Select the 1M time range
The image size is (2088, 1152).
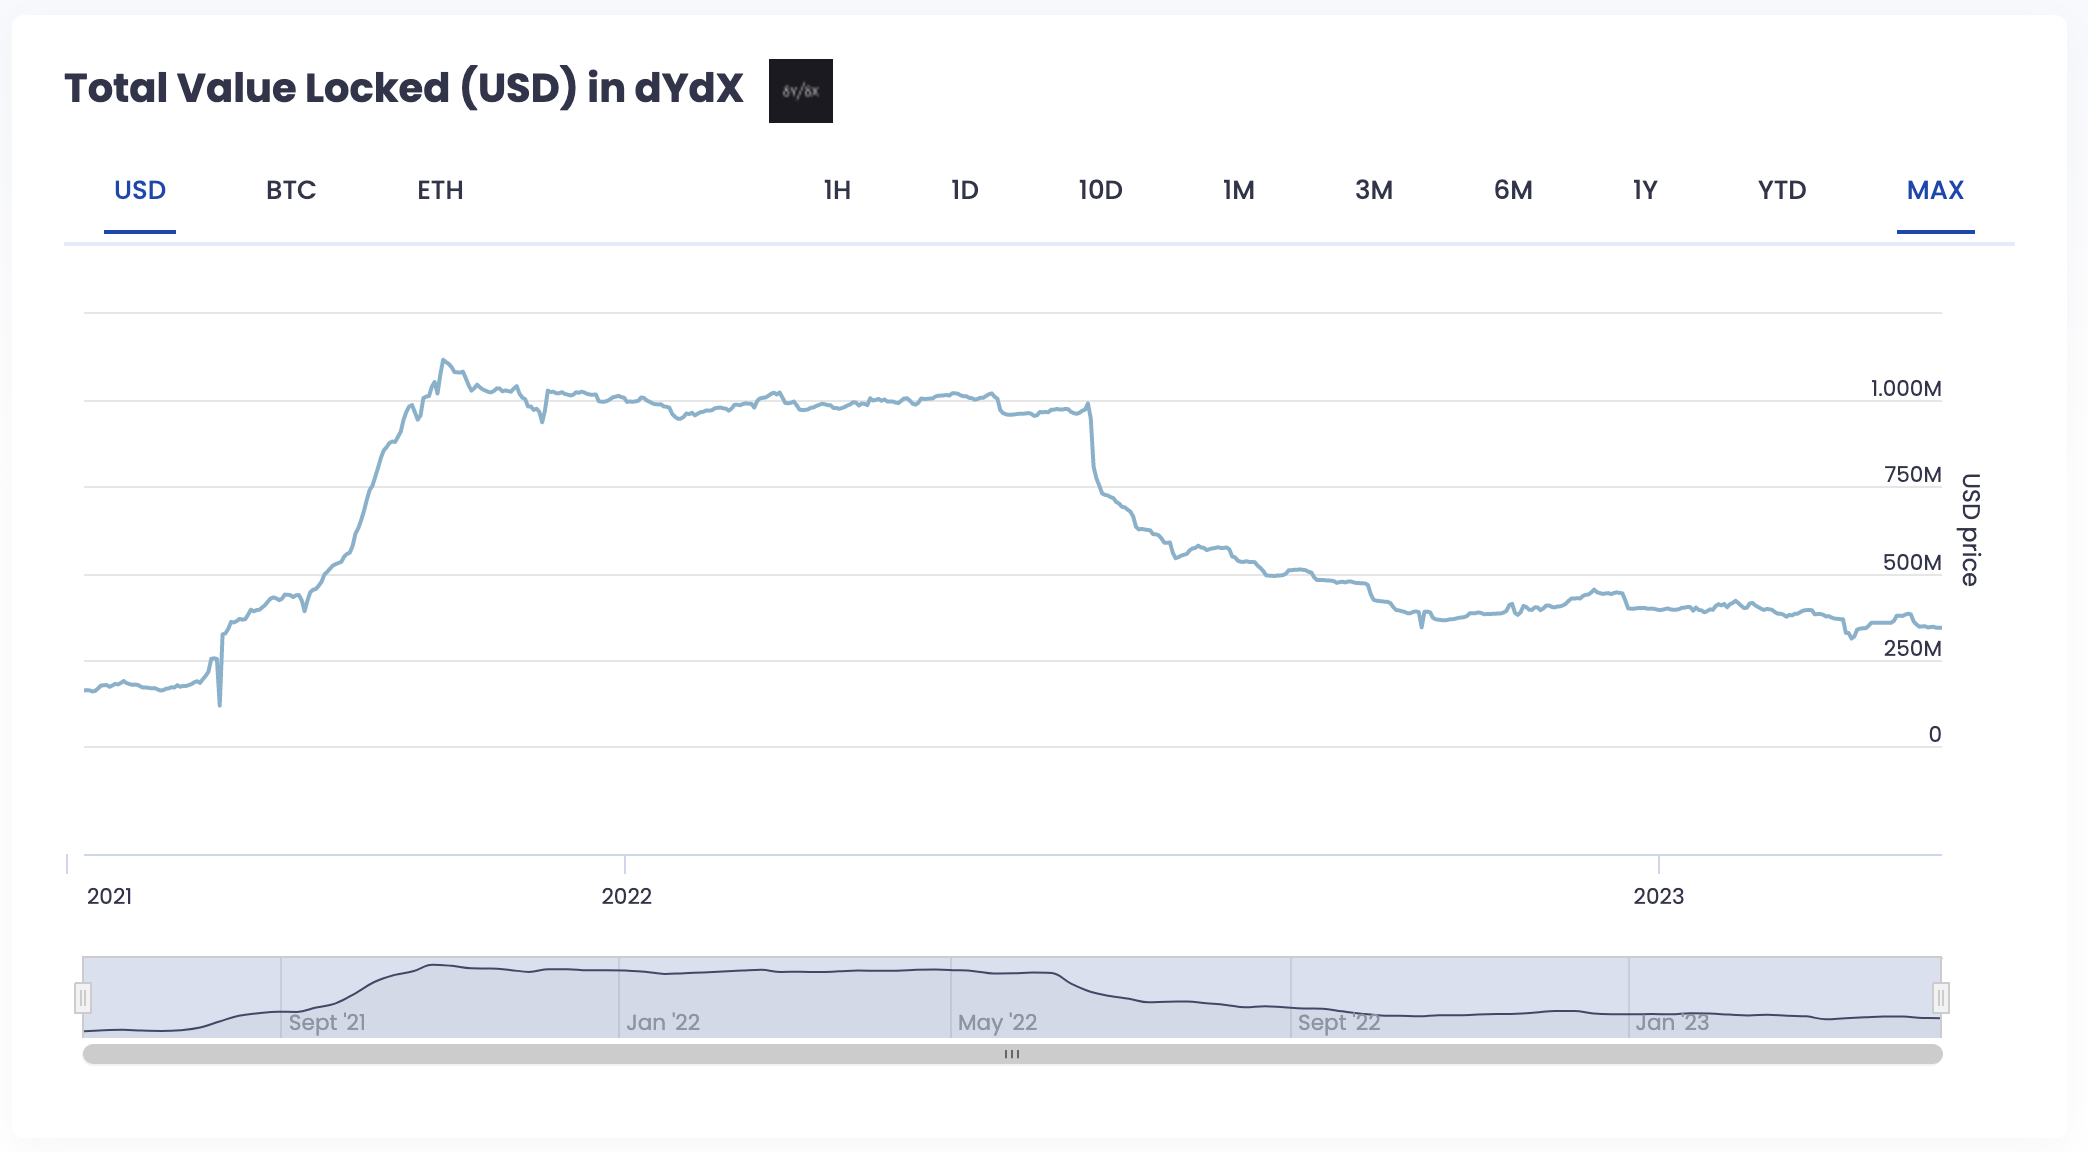point(1238,190)
